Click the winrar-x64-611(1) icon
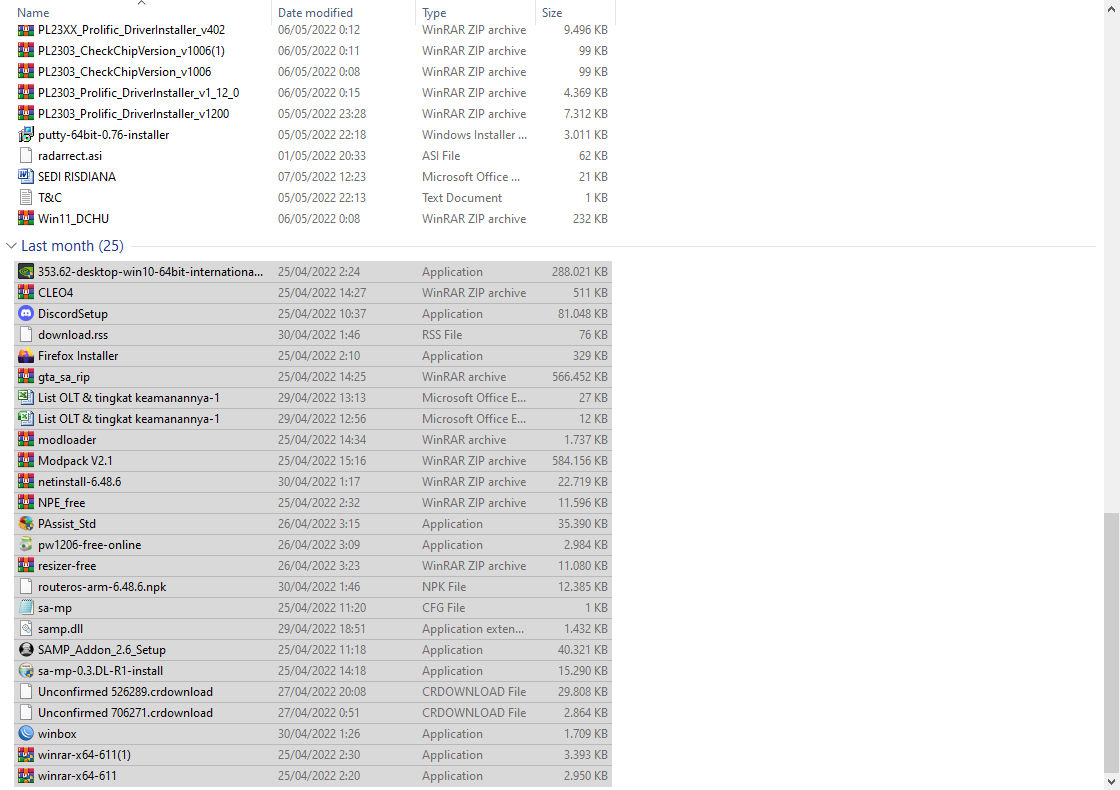This screenshot has height=790, width=1120. [26, 755]
